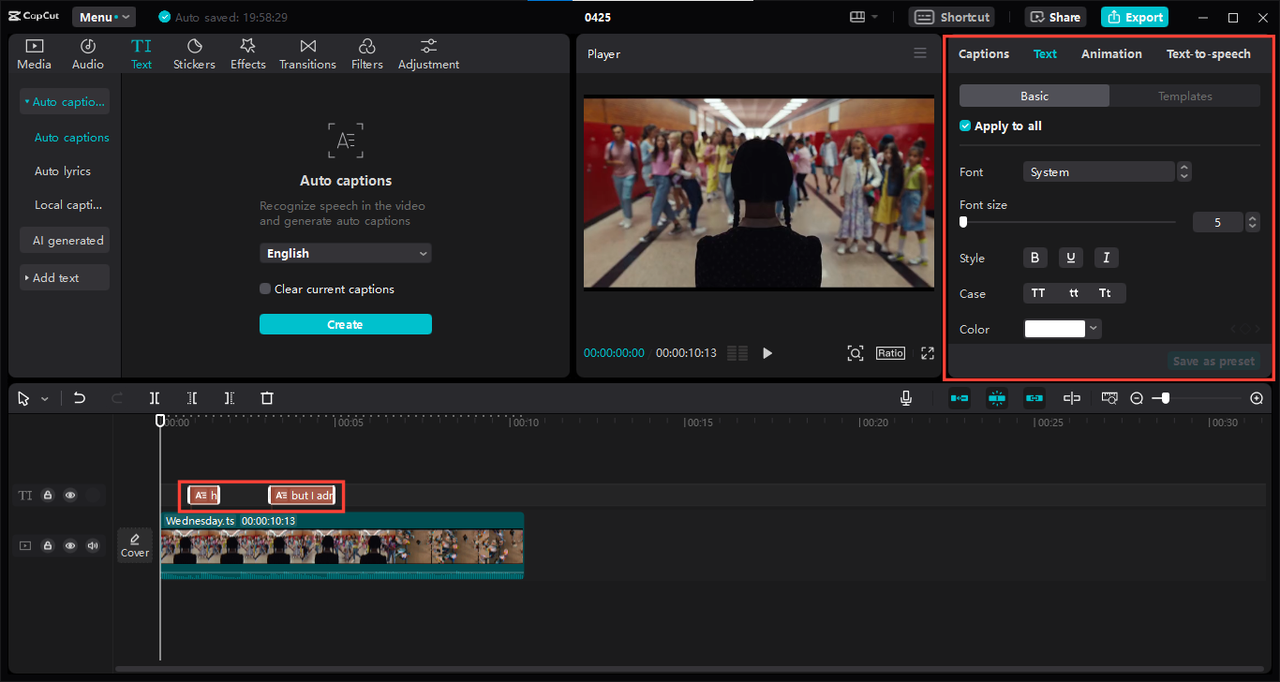
Task: Click the Create captions button
Action: [x=345, y=325]
